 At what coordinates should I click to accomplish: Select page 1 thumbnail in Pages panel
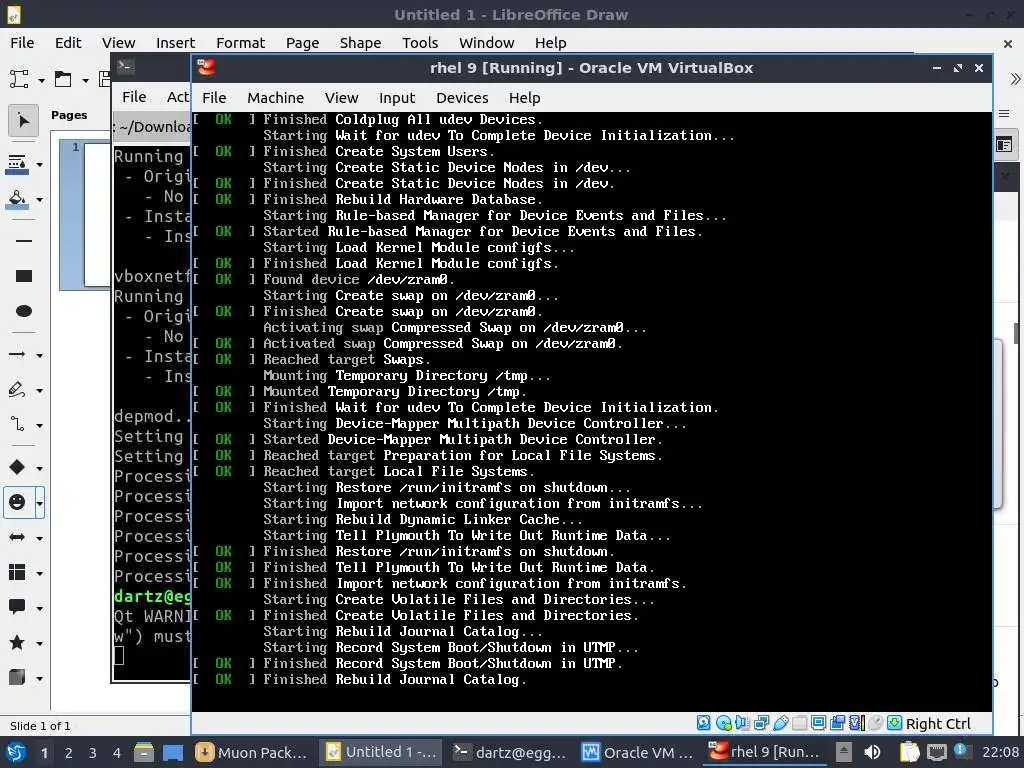pos(85,215)
